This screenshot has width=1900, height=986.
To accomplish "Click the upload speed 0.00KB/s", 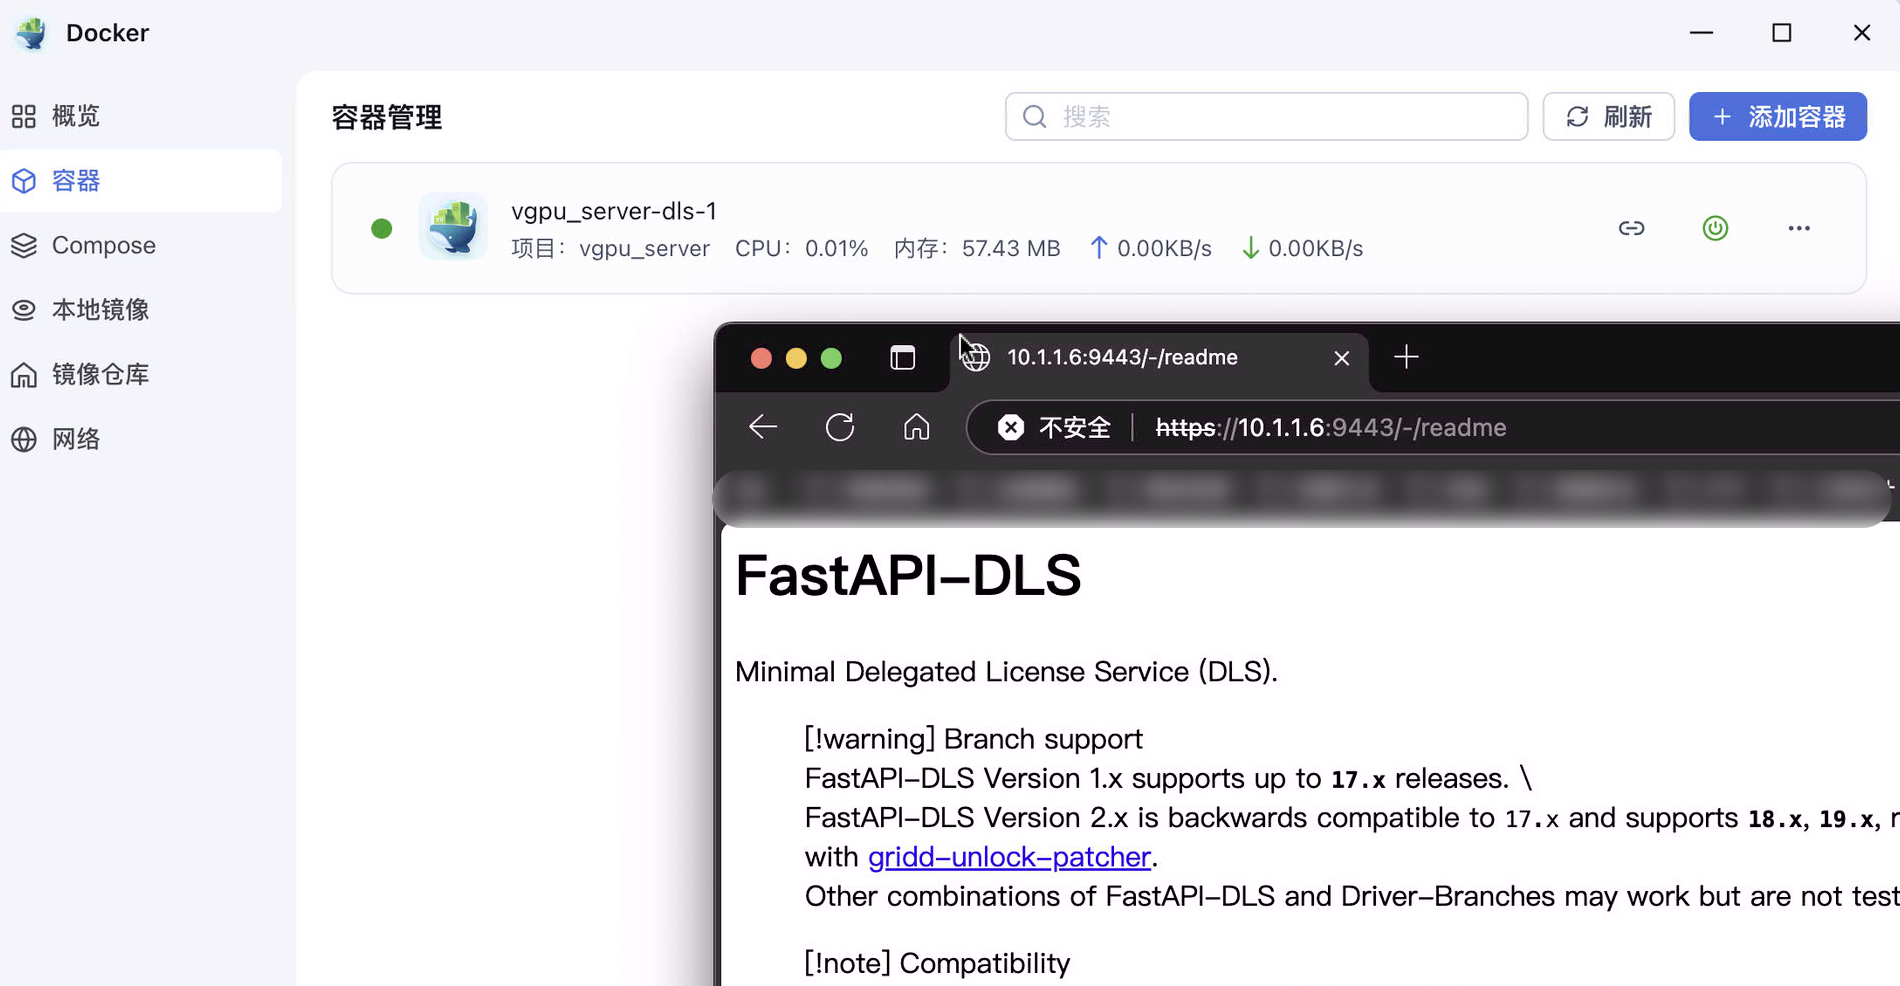I will click(1151, 248).
